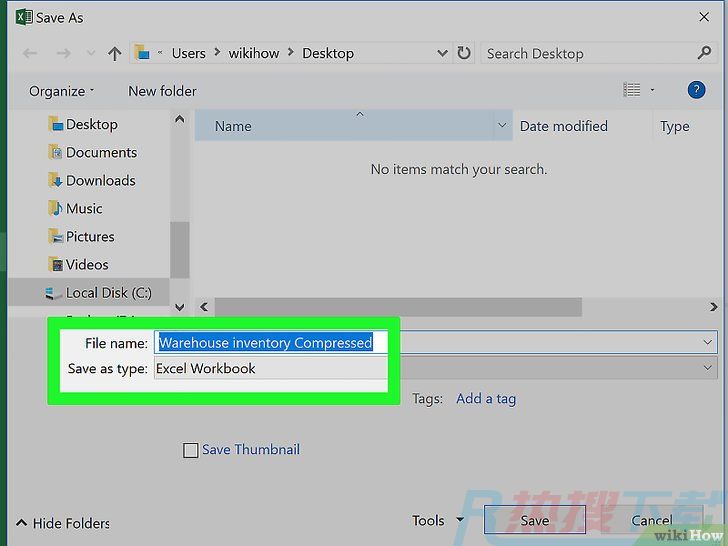The width and height of the screenshot is (728, 546).
Task: Click the Refresh icon beside address bar
Action: [464, 53]
